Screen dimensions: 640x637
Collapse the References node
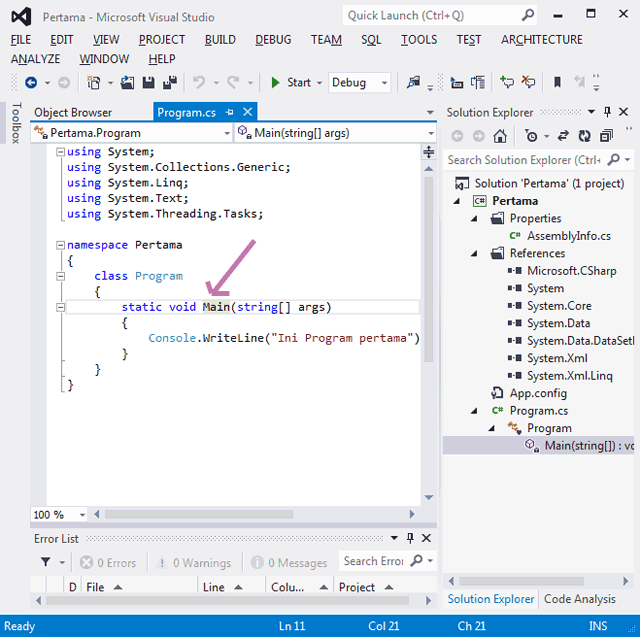click(x=474, y=254)
